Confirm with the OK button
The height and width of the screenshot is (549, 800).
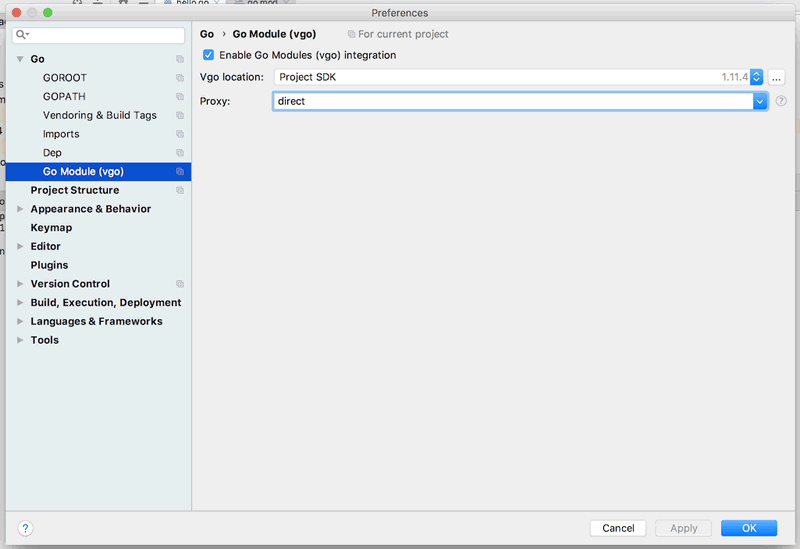click(749, 528)
